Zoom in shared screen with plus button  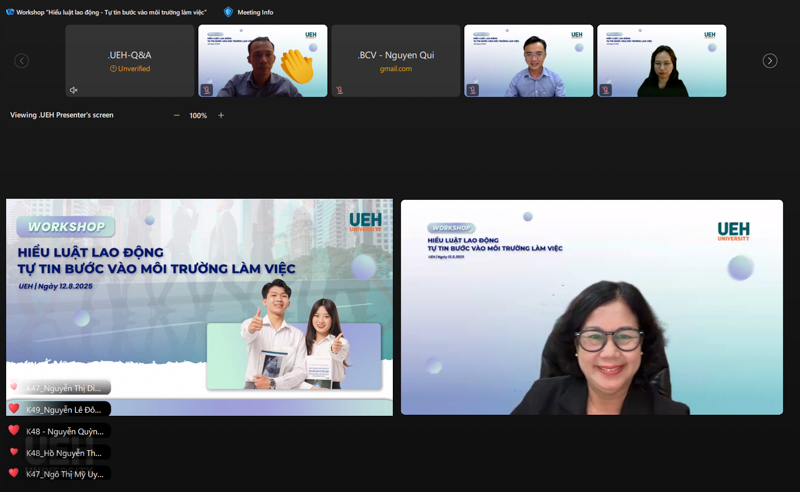point(221,115)
